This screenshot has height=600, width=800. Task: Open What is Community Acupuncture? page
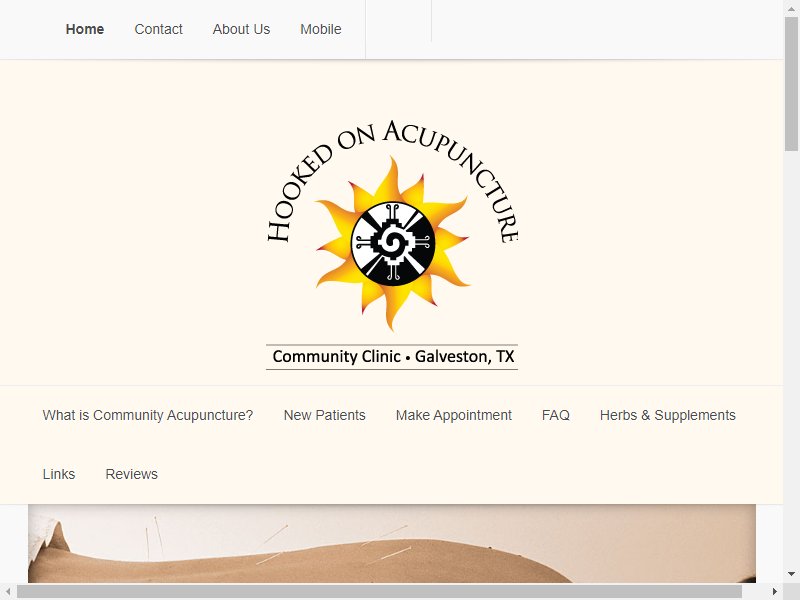148,415
